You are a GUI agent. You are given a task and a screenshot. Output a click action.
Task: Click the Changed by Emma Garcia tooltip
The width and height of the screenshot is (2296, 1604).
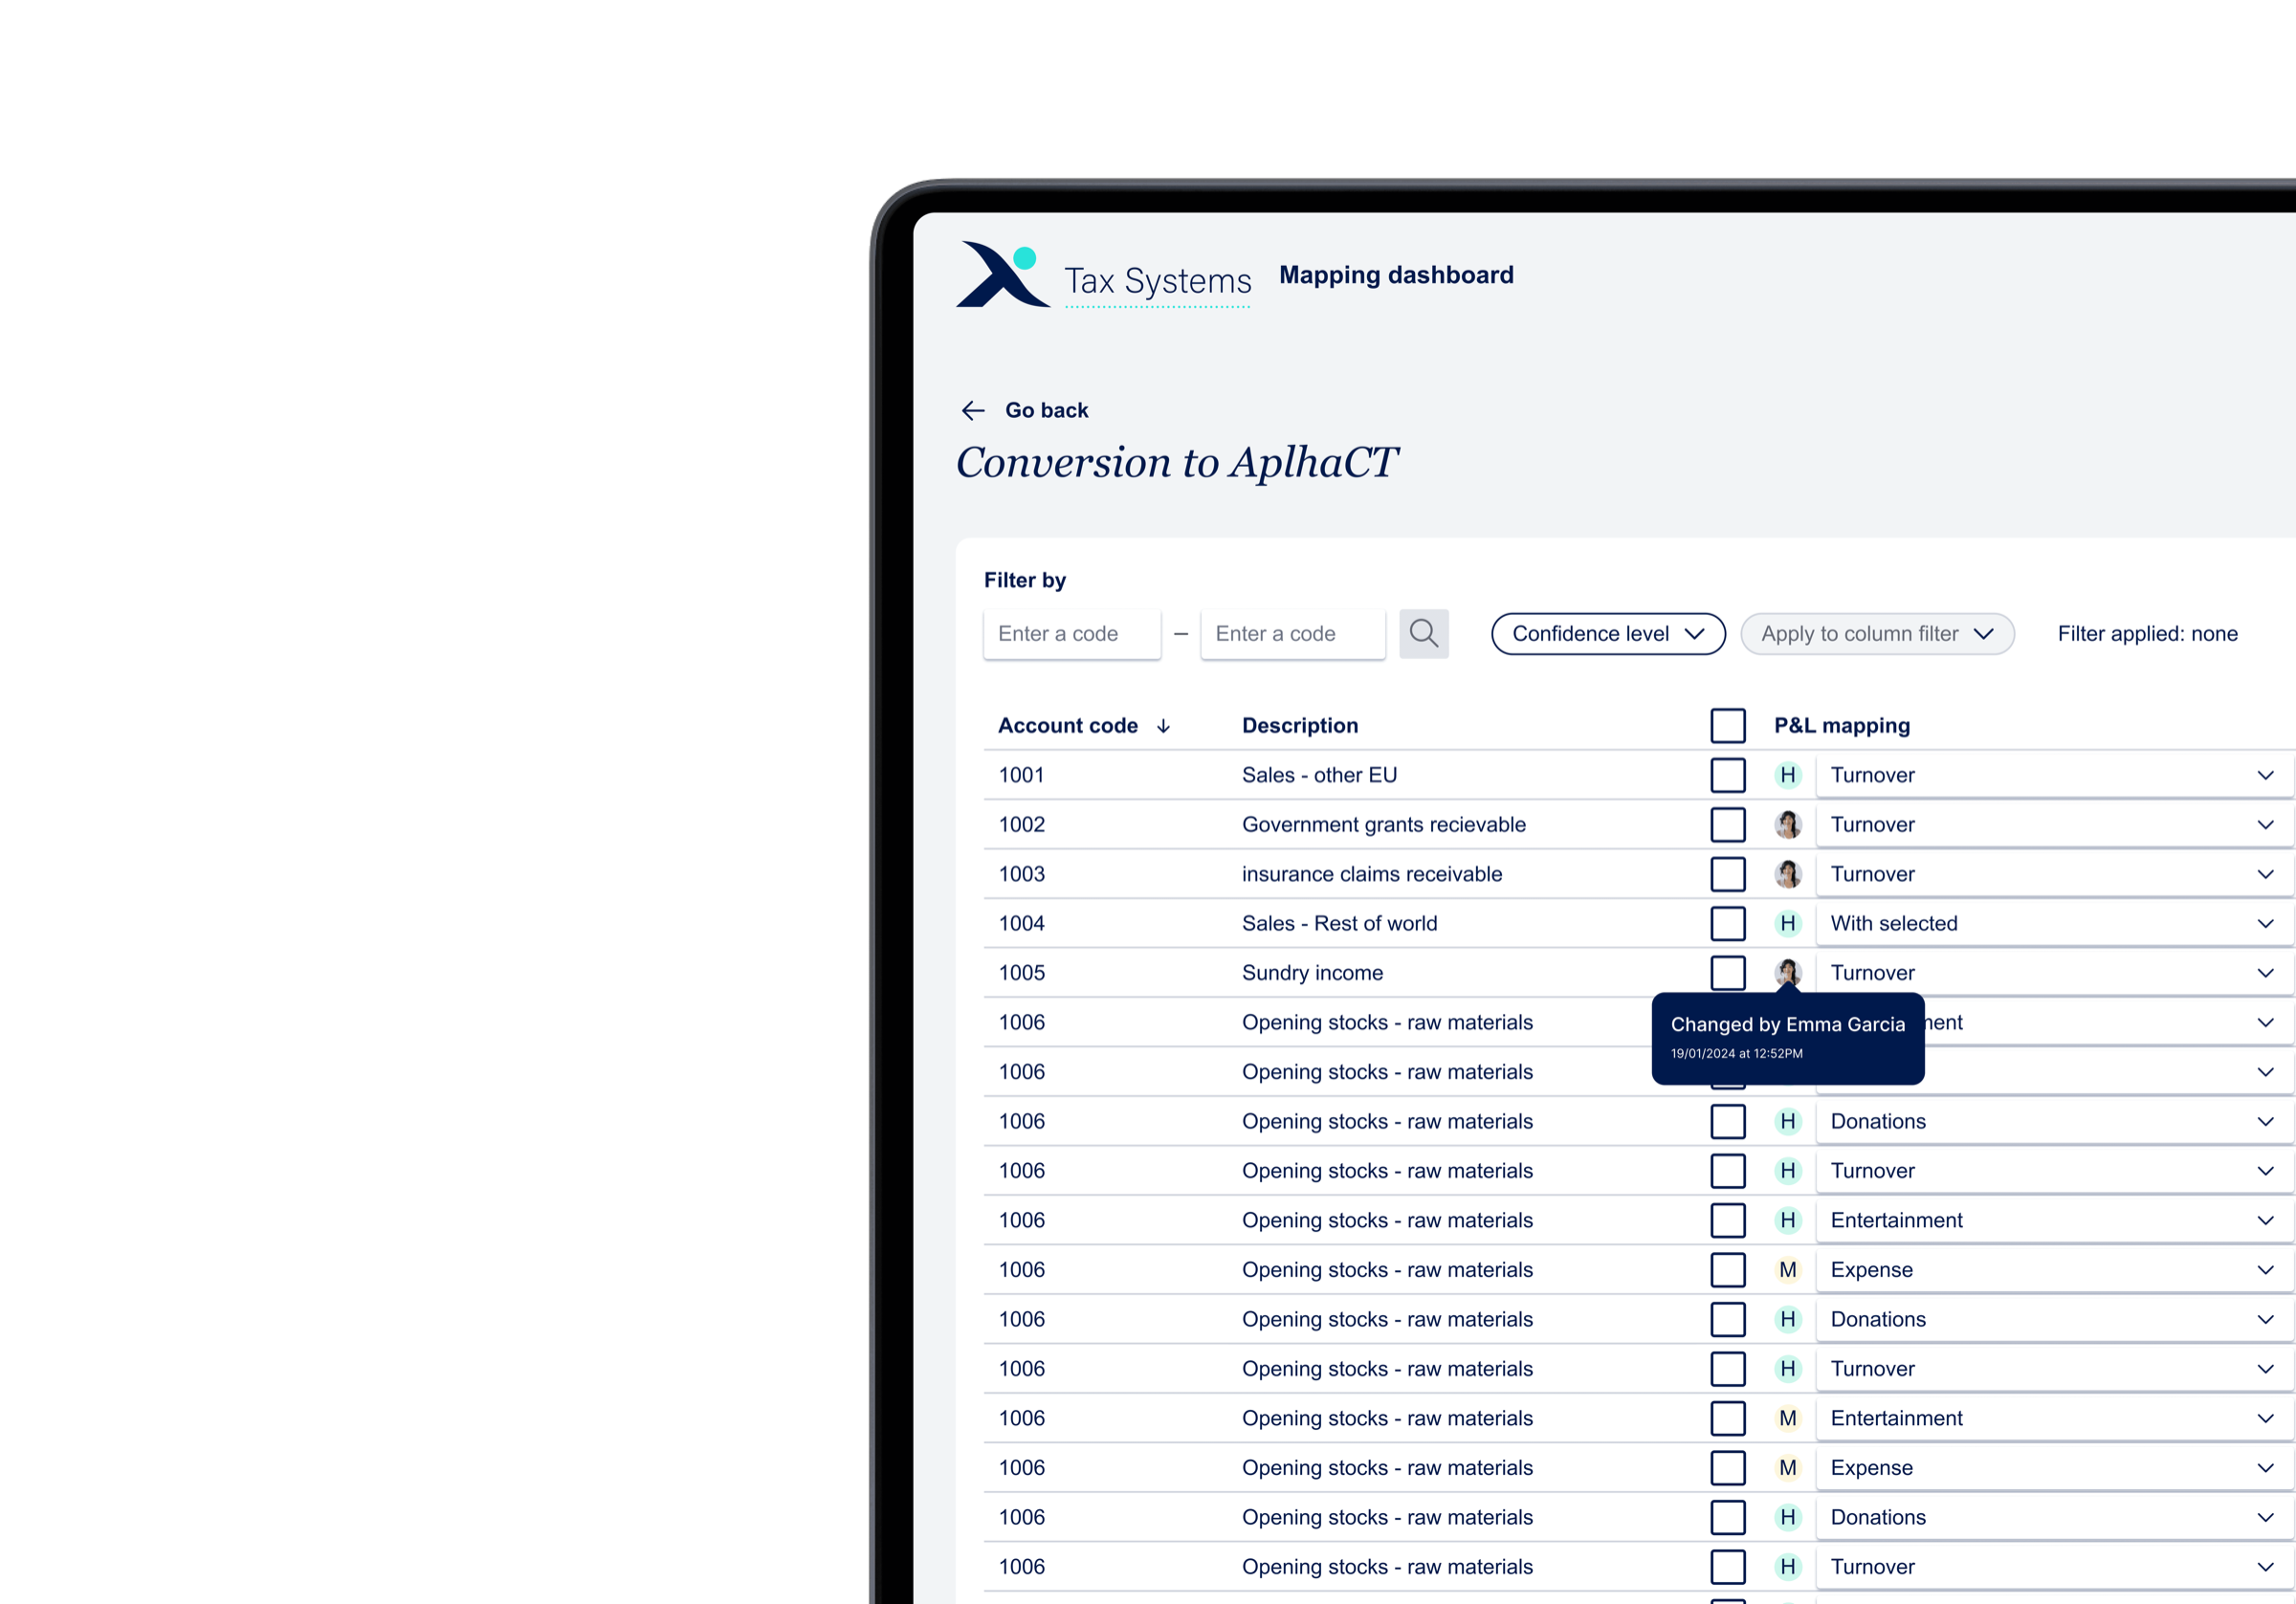click(1787, 1037)
